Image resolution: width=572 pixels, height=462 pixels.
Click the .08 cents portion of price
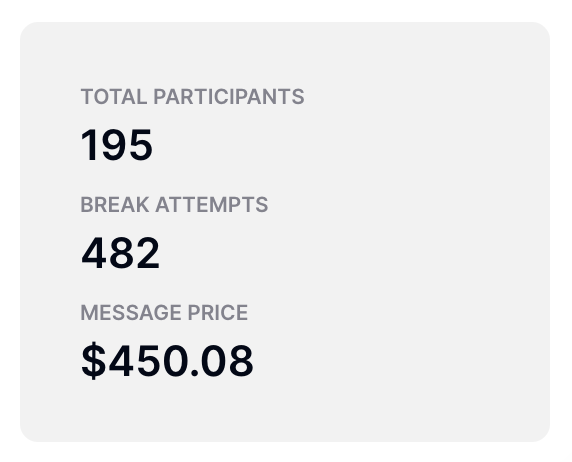222,361
